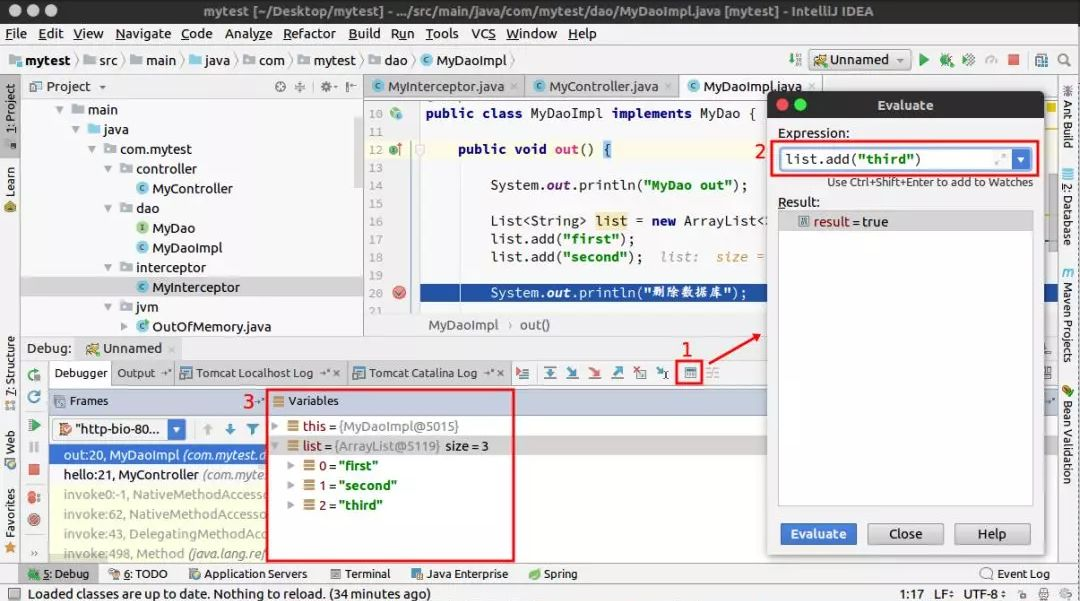
Task: Click the Evaluate button
Action: [818, 534]
